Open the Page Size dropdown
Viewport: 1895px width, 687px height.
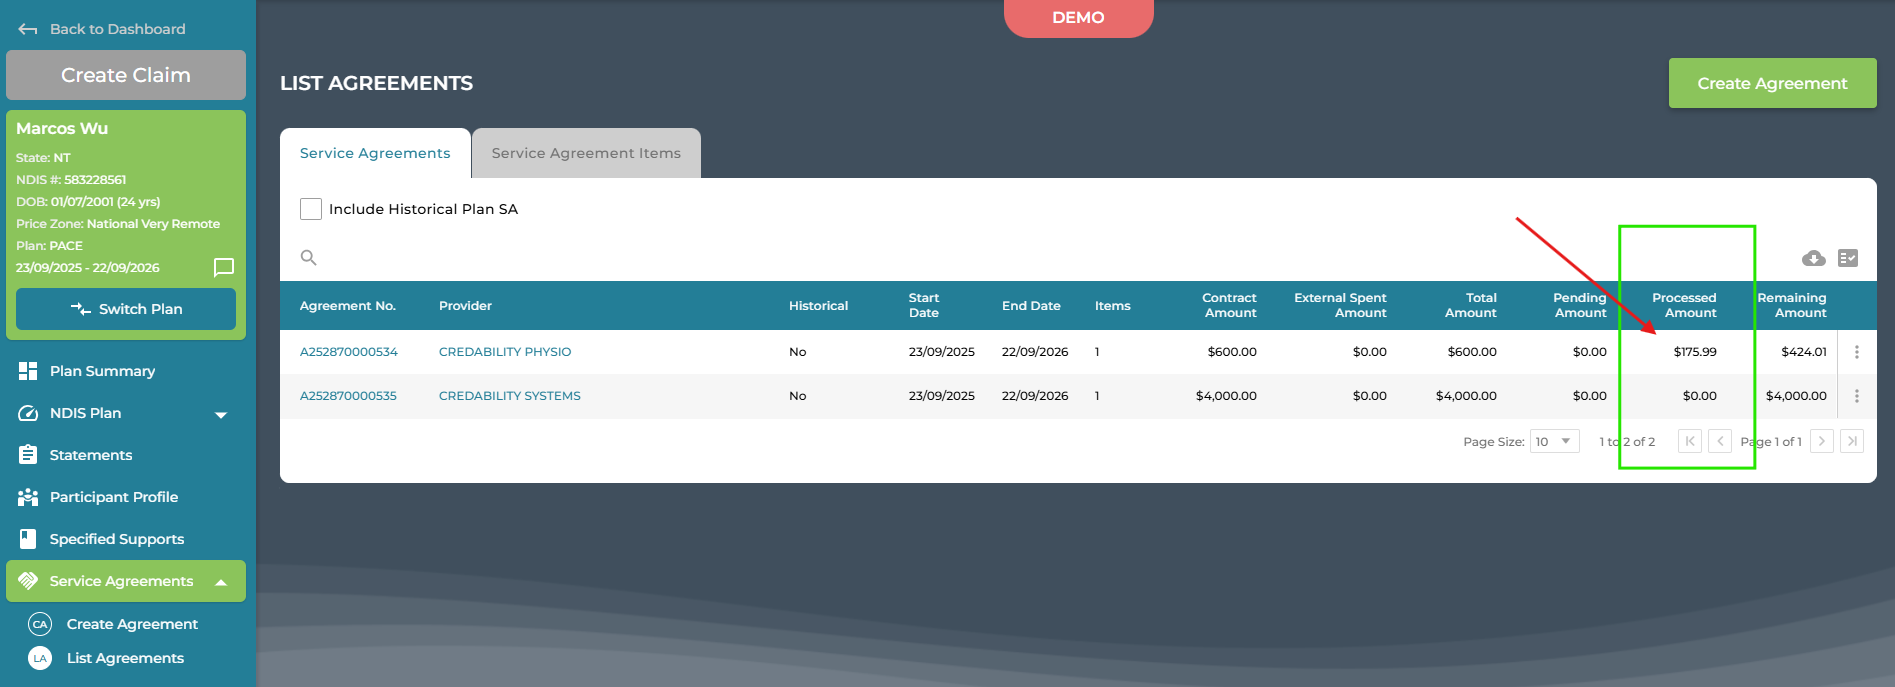tap(1554, 441)
